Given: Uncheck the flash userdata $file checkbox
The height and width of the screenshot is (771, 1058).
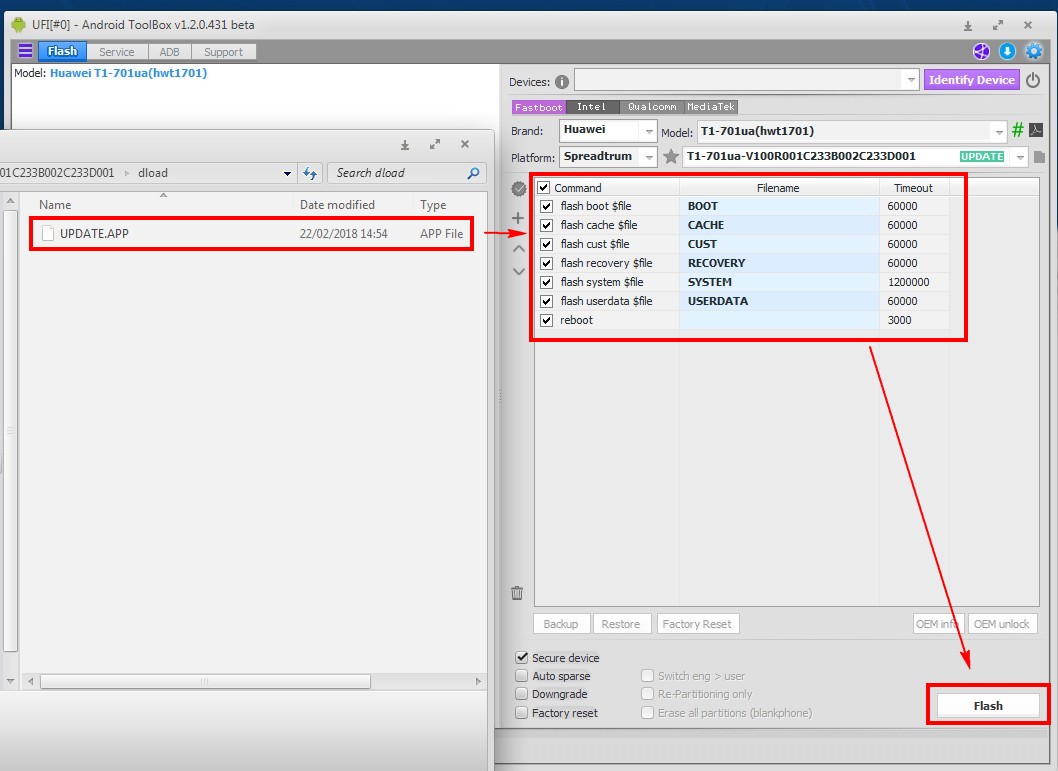Looking at the screenshot, I should tap(547, 301).
